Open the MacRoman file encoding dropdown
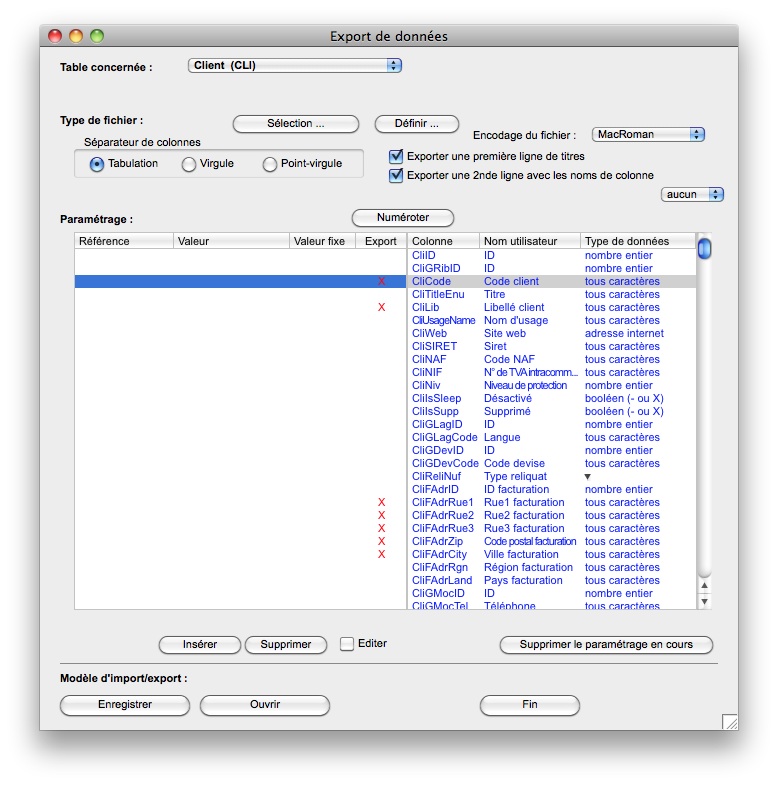This screenshot has height=785, width=778. [648, 134]
